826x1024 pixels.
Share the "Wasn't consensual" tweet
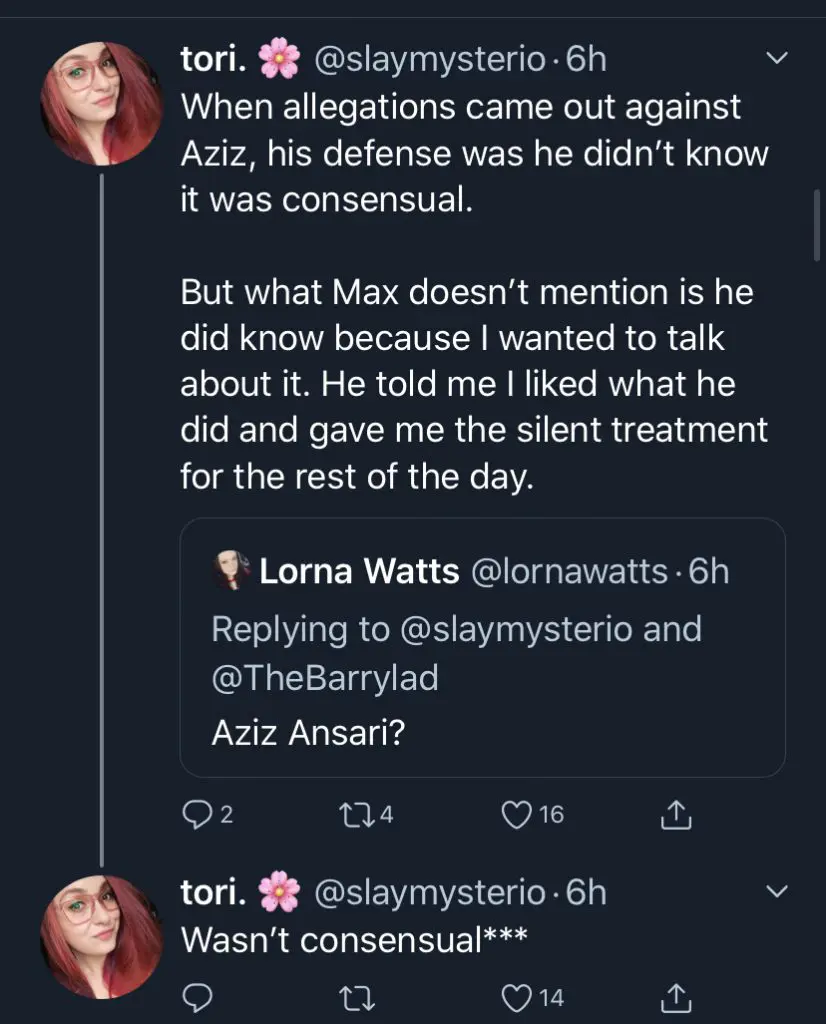[x=675, y=996]
